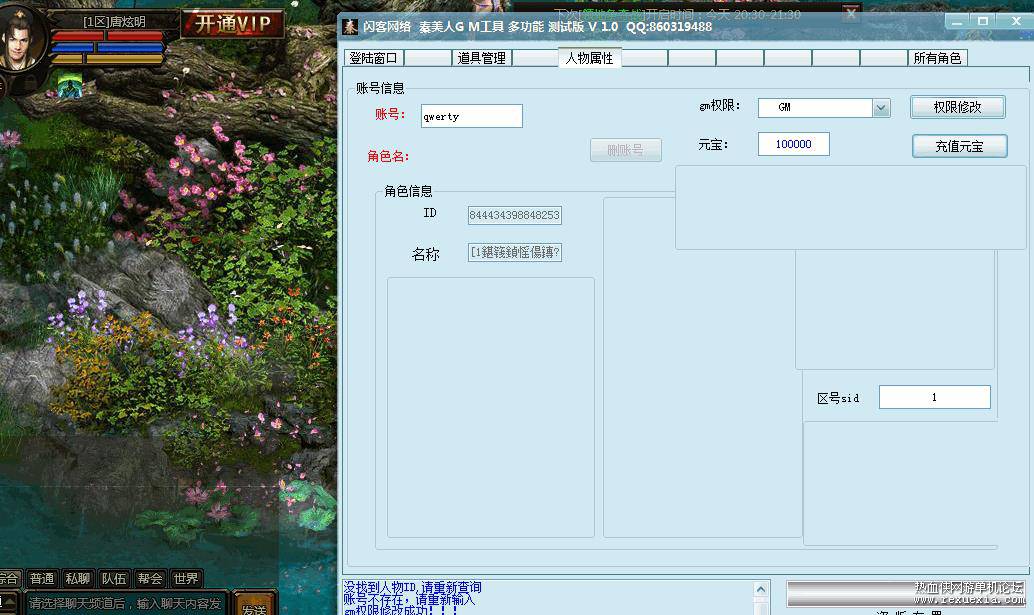Click the ID field with 844434398848253
Image resolution: width=1034 pixels, height=615 pixels.
[514, 215]
